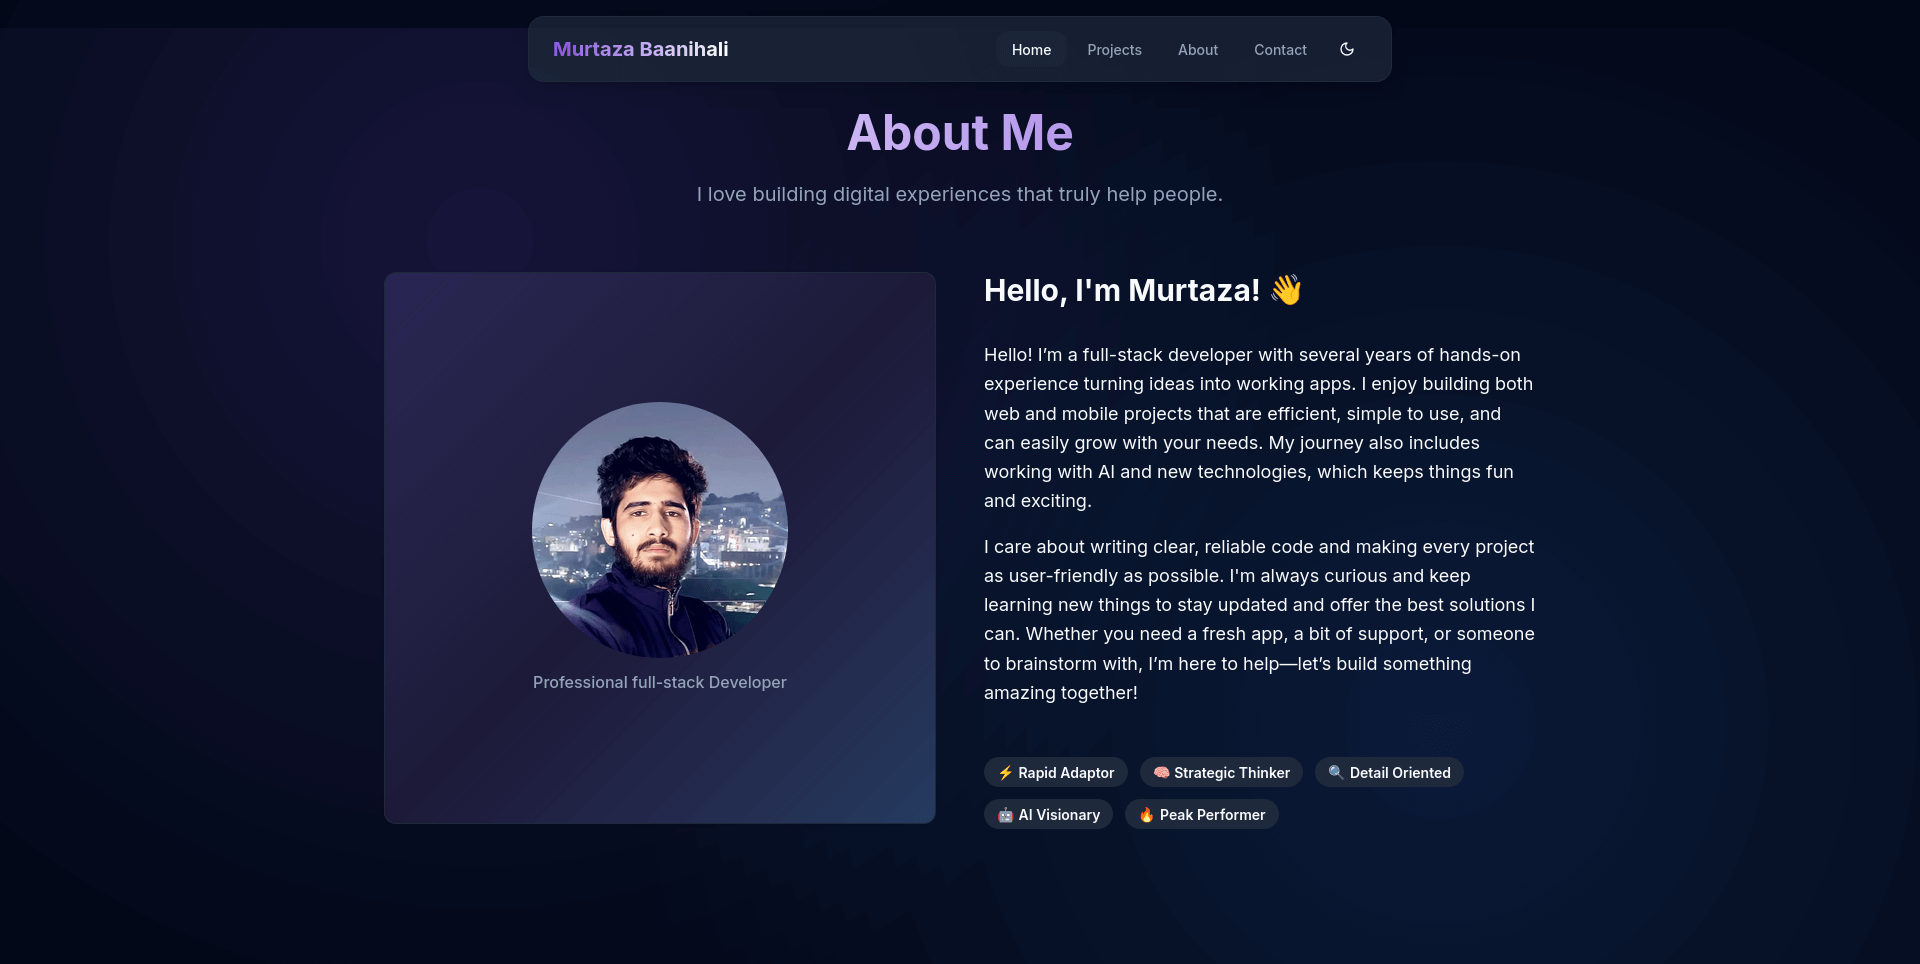Click the Professional full-stack Developer caption

(x=660, y=682)
